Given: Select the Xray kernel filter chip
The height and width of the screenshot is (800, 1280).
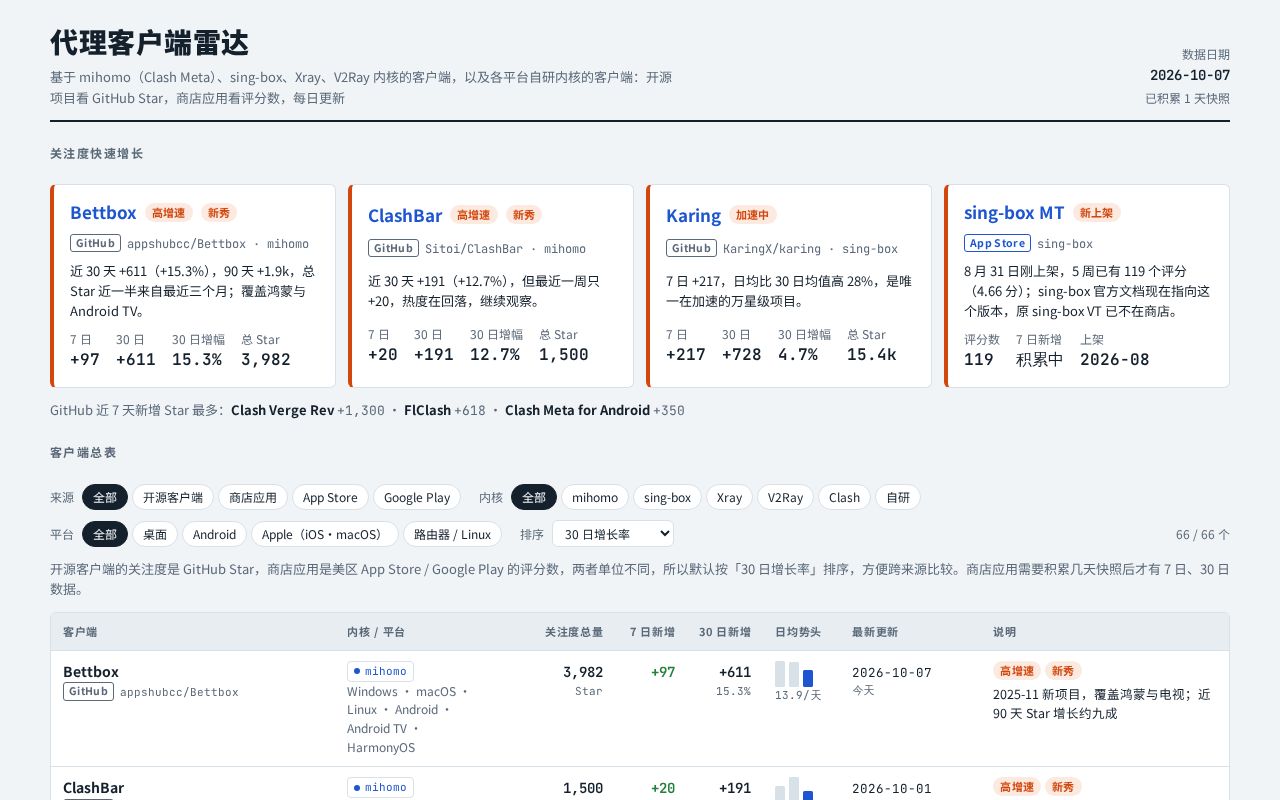Looking at the screenshot, I should point(729,497).
